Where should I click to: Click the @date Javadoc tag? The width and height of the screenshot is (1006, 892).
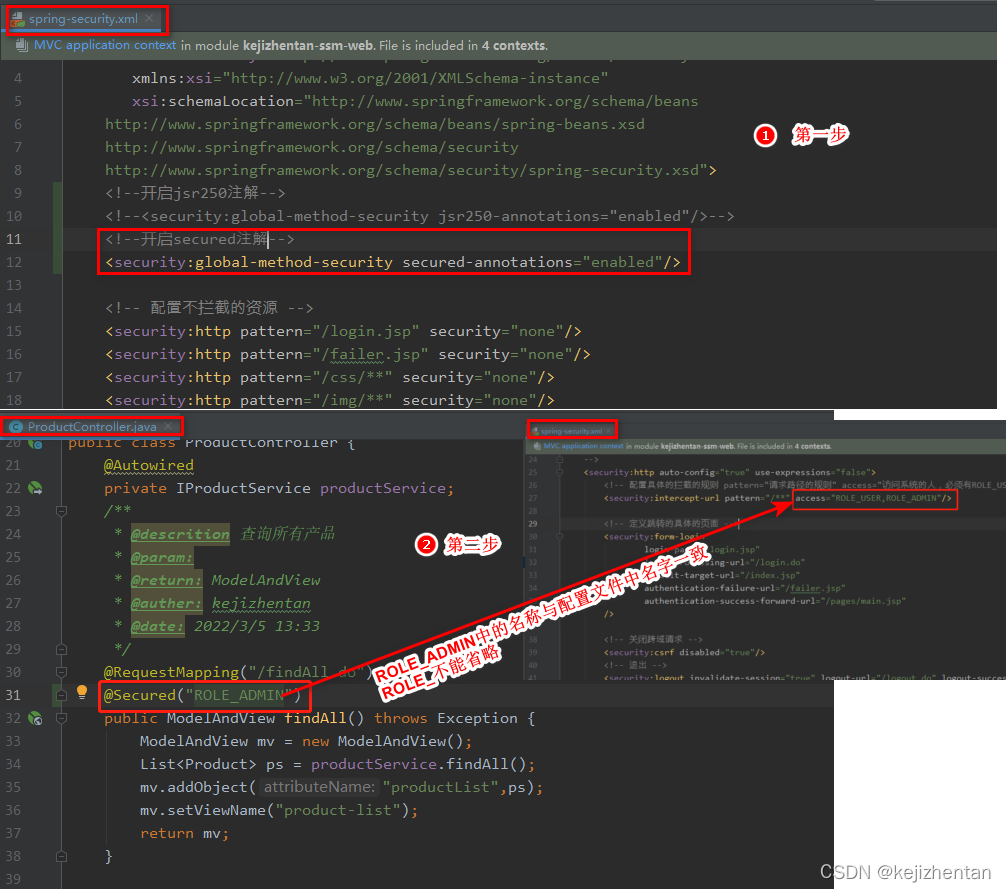tap(157, 626)
